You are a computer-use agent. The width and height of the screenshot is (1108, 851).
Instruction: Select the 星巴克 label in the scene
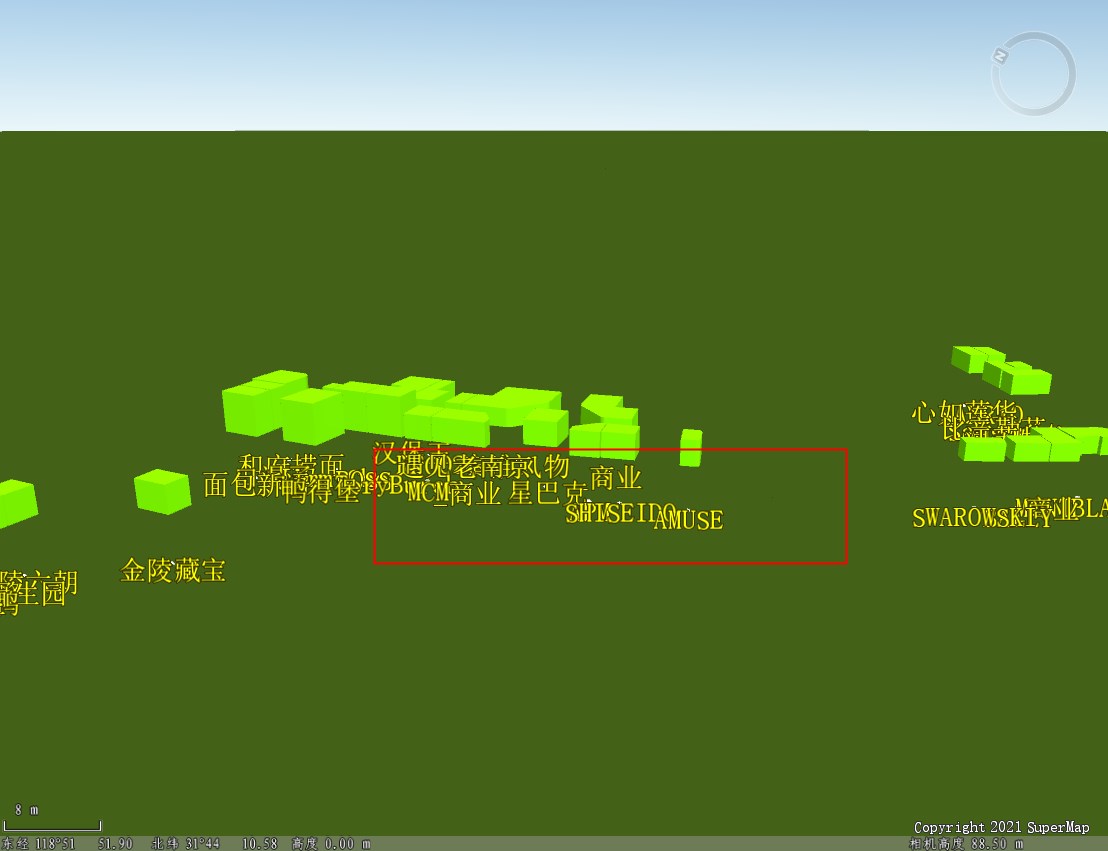click(x=548, y=493)
